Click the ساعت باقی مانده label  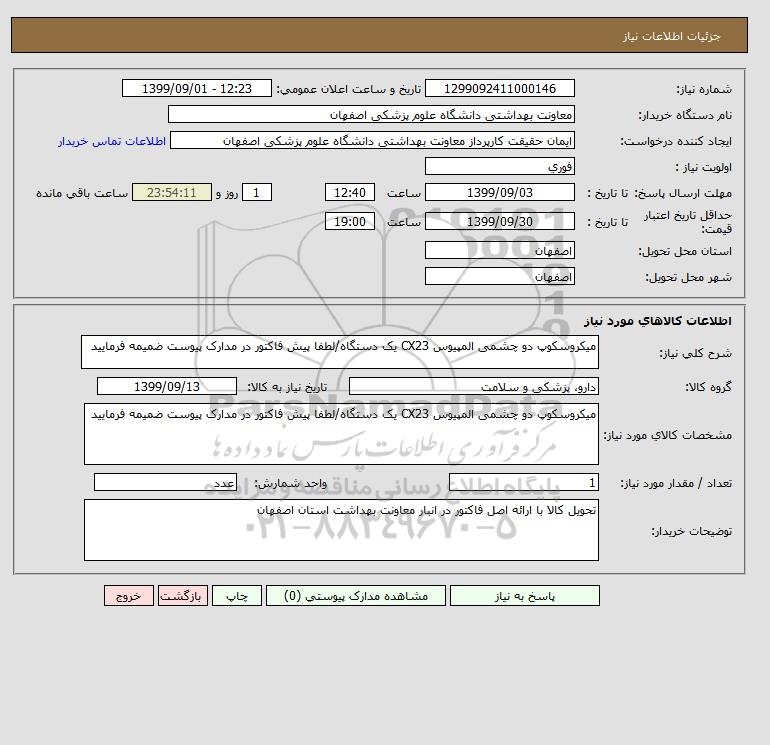[82, 193]
